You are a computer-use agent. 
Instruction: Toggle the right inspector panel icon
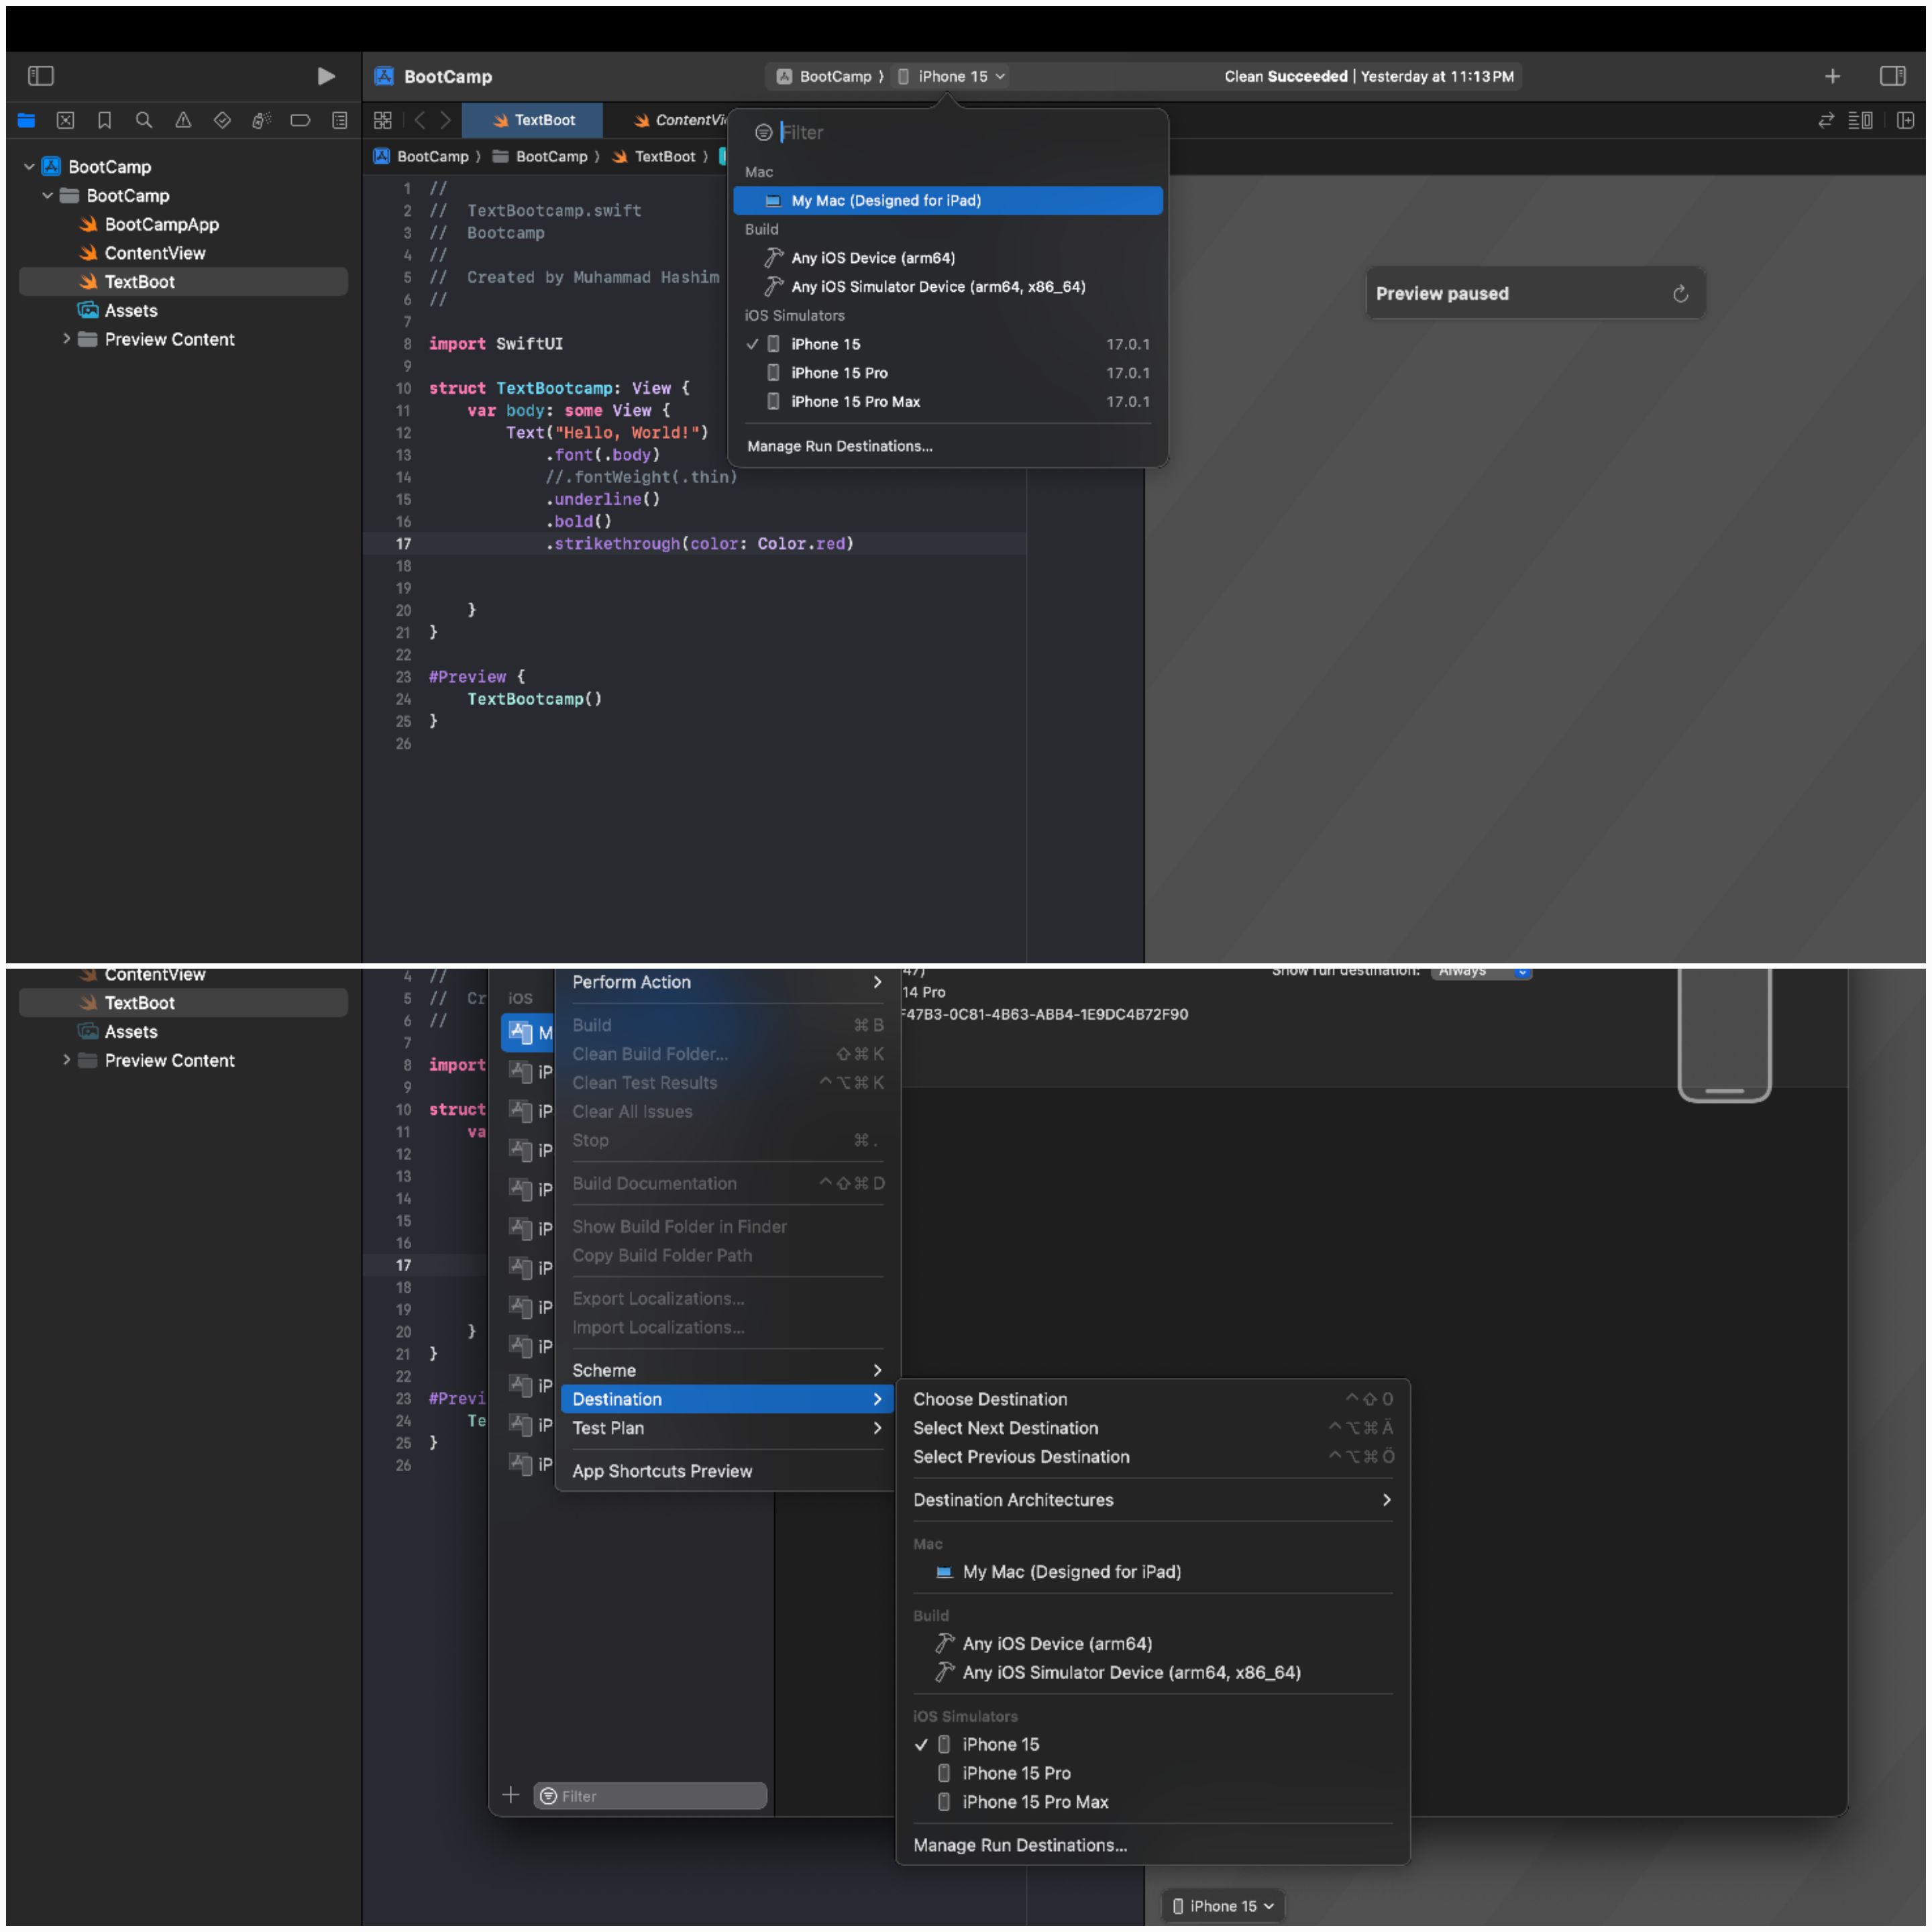pos(1892,76)
